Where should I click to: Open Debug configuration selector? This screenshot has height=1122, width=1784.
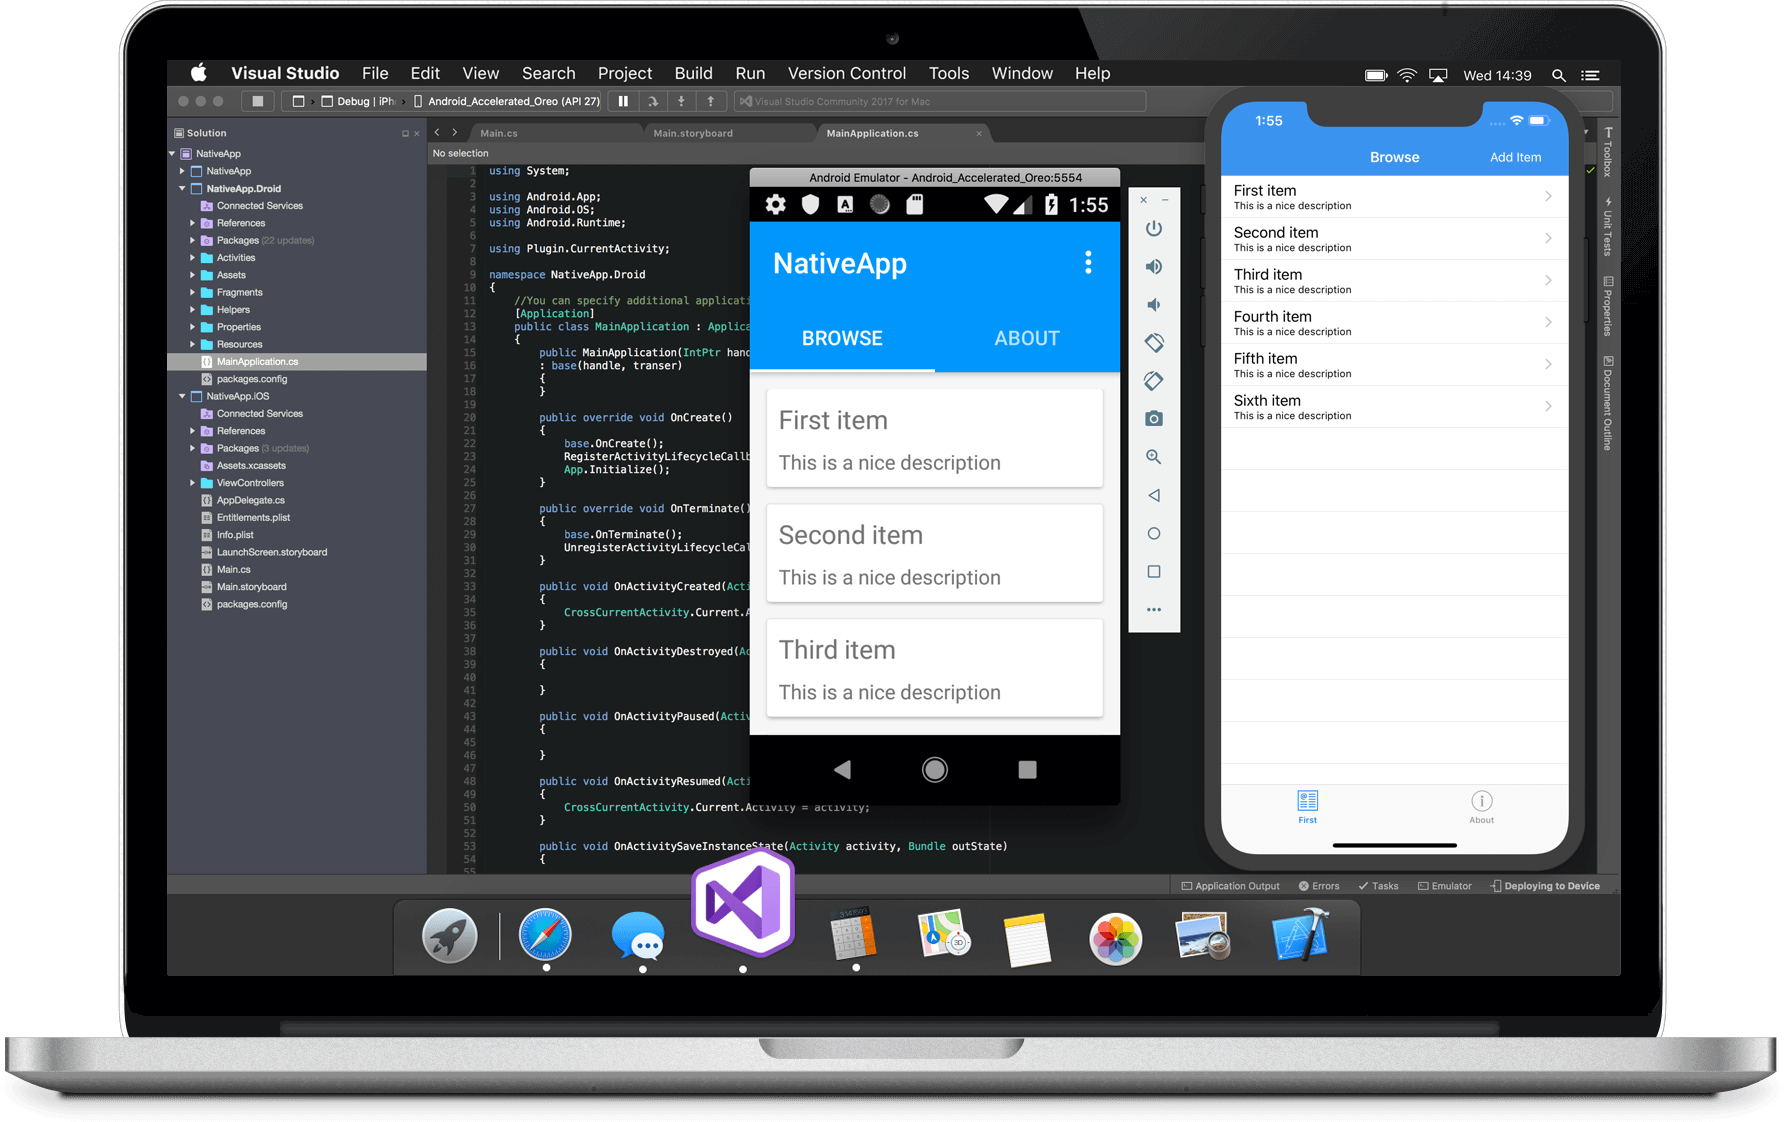(x=358, y=101)
